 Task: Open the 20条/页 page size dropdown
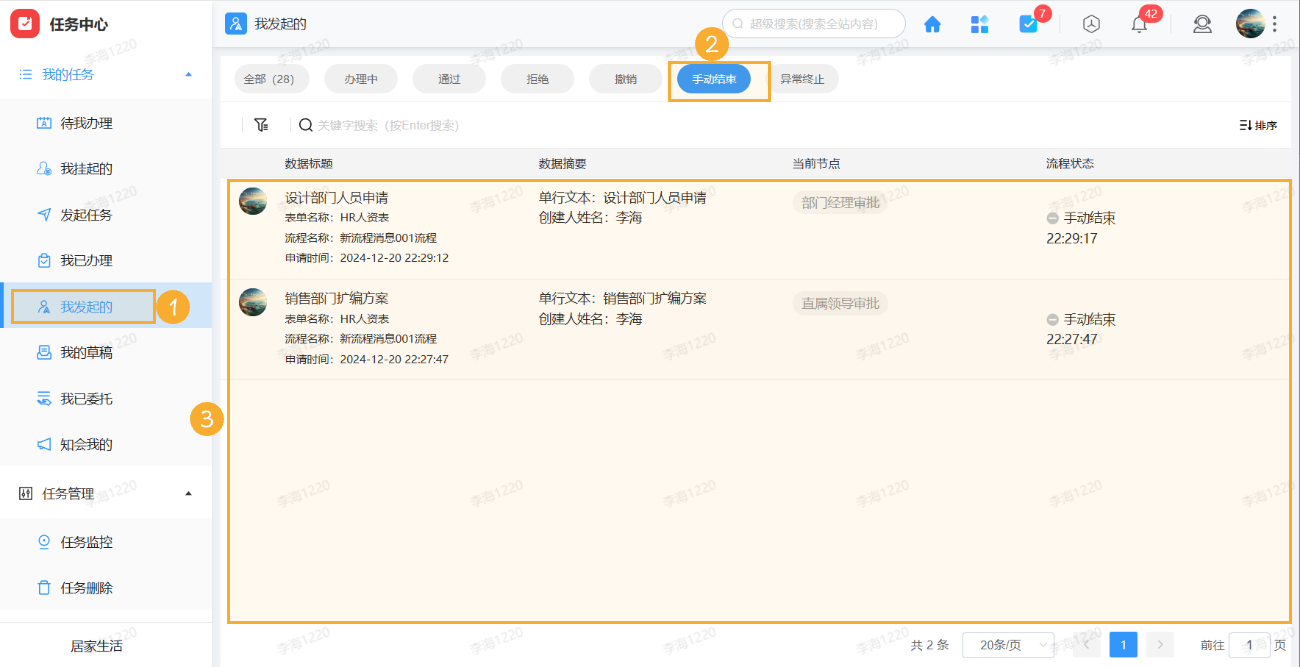pos(1005,644)
